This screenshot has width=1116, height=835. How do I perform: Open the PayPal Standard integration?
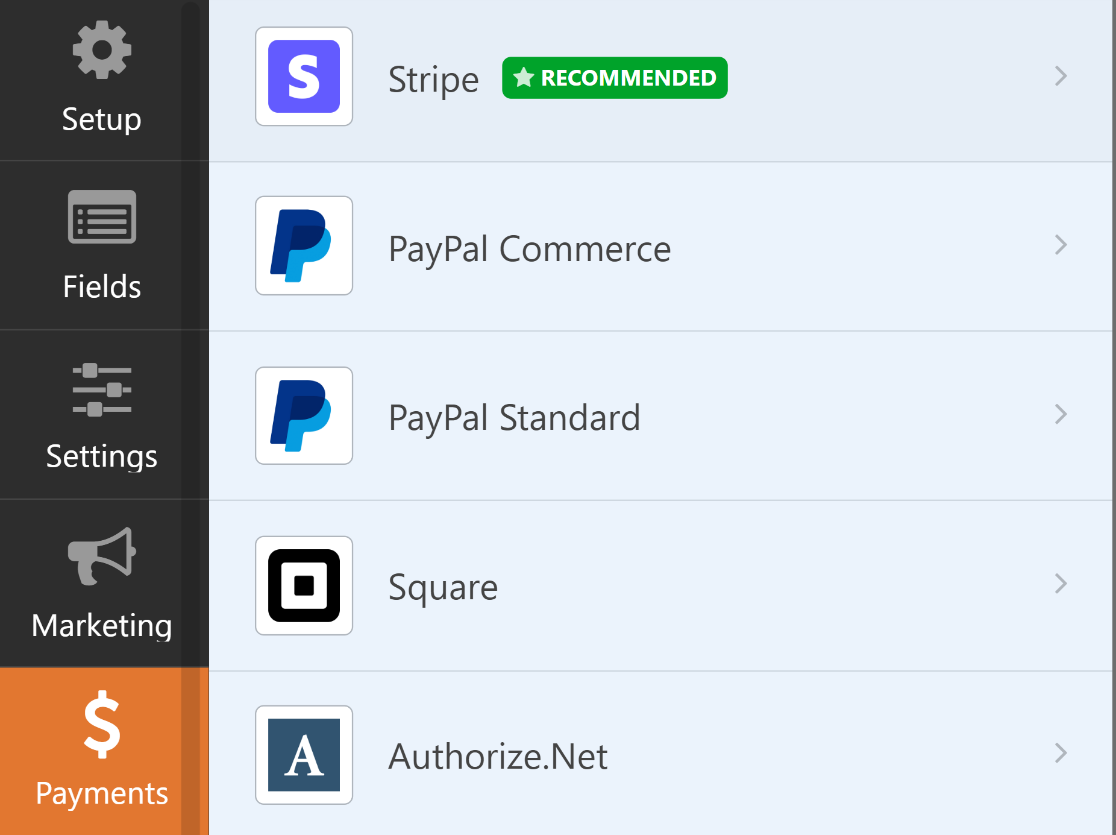514,415
